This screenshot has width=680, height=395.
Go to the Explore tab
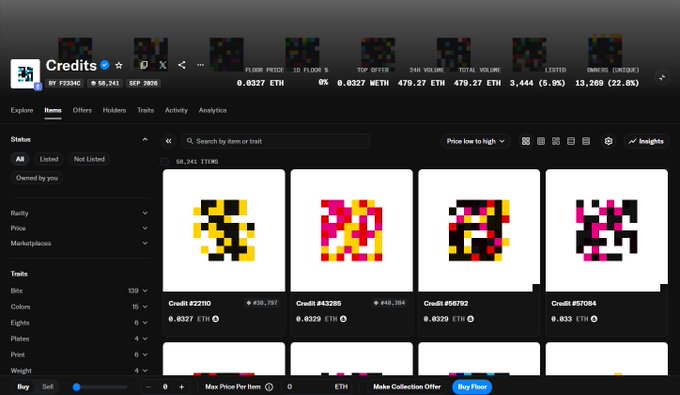[x=22, y=110]
